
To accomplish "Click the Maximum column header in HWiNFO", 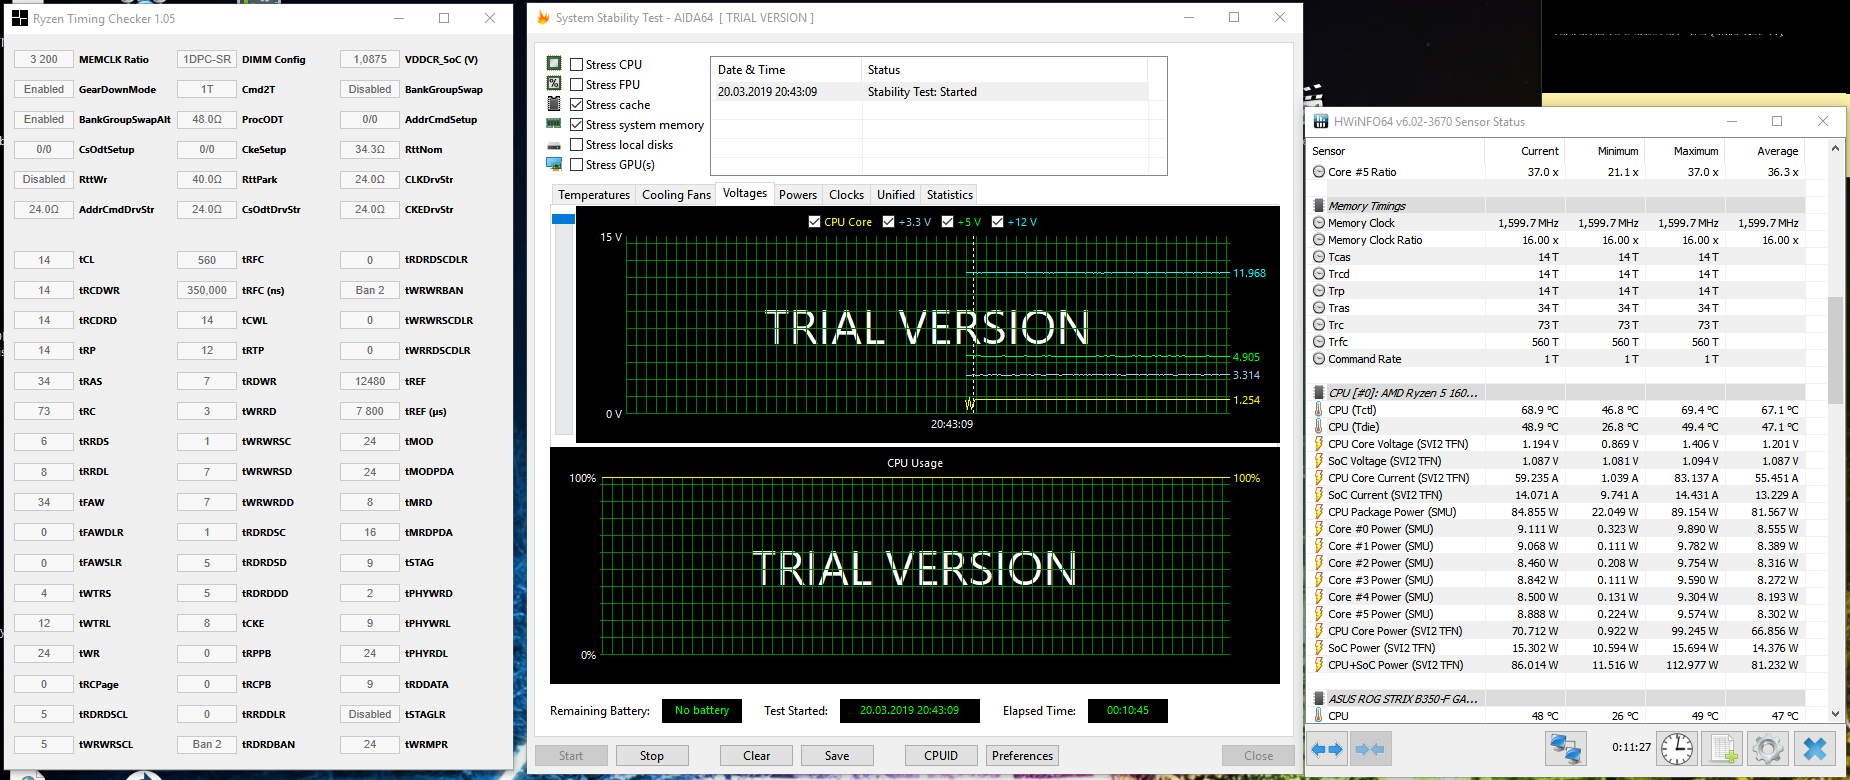I will pyautogui.click(x=1685, y=151).
